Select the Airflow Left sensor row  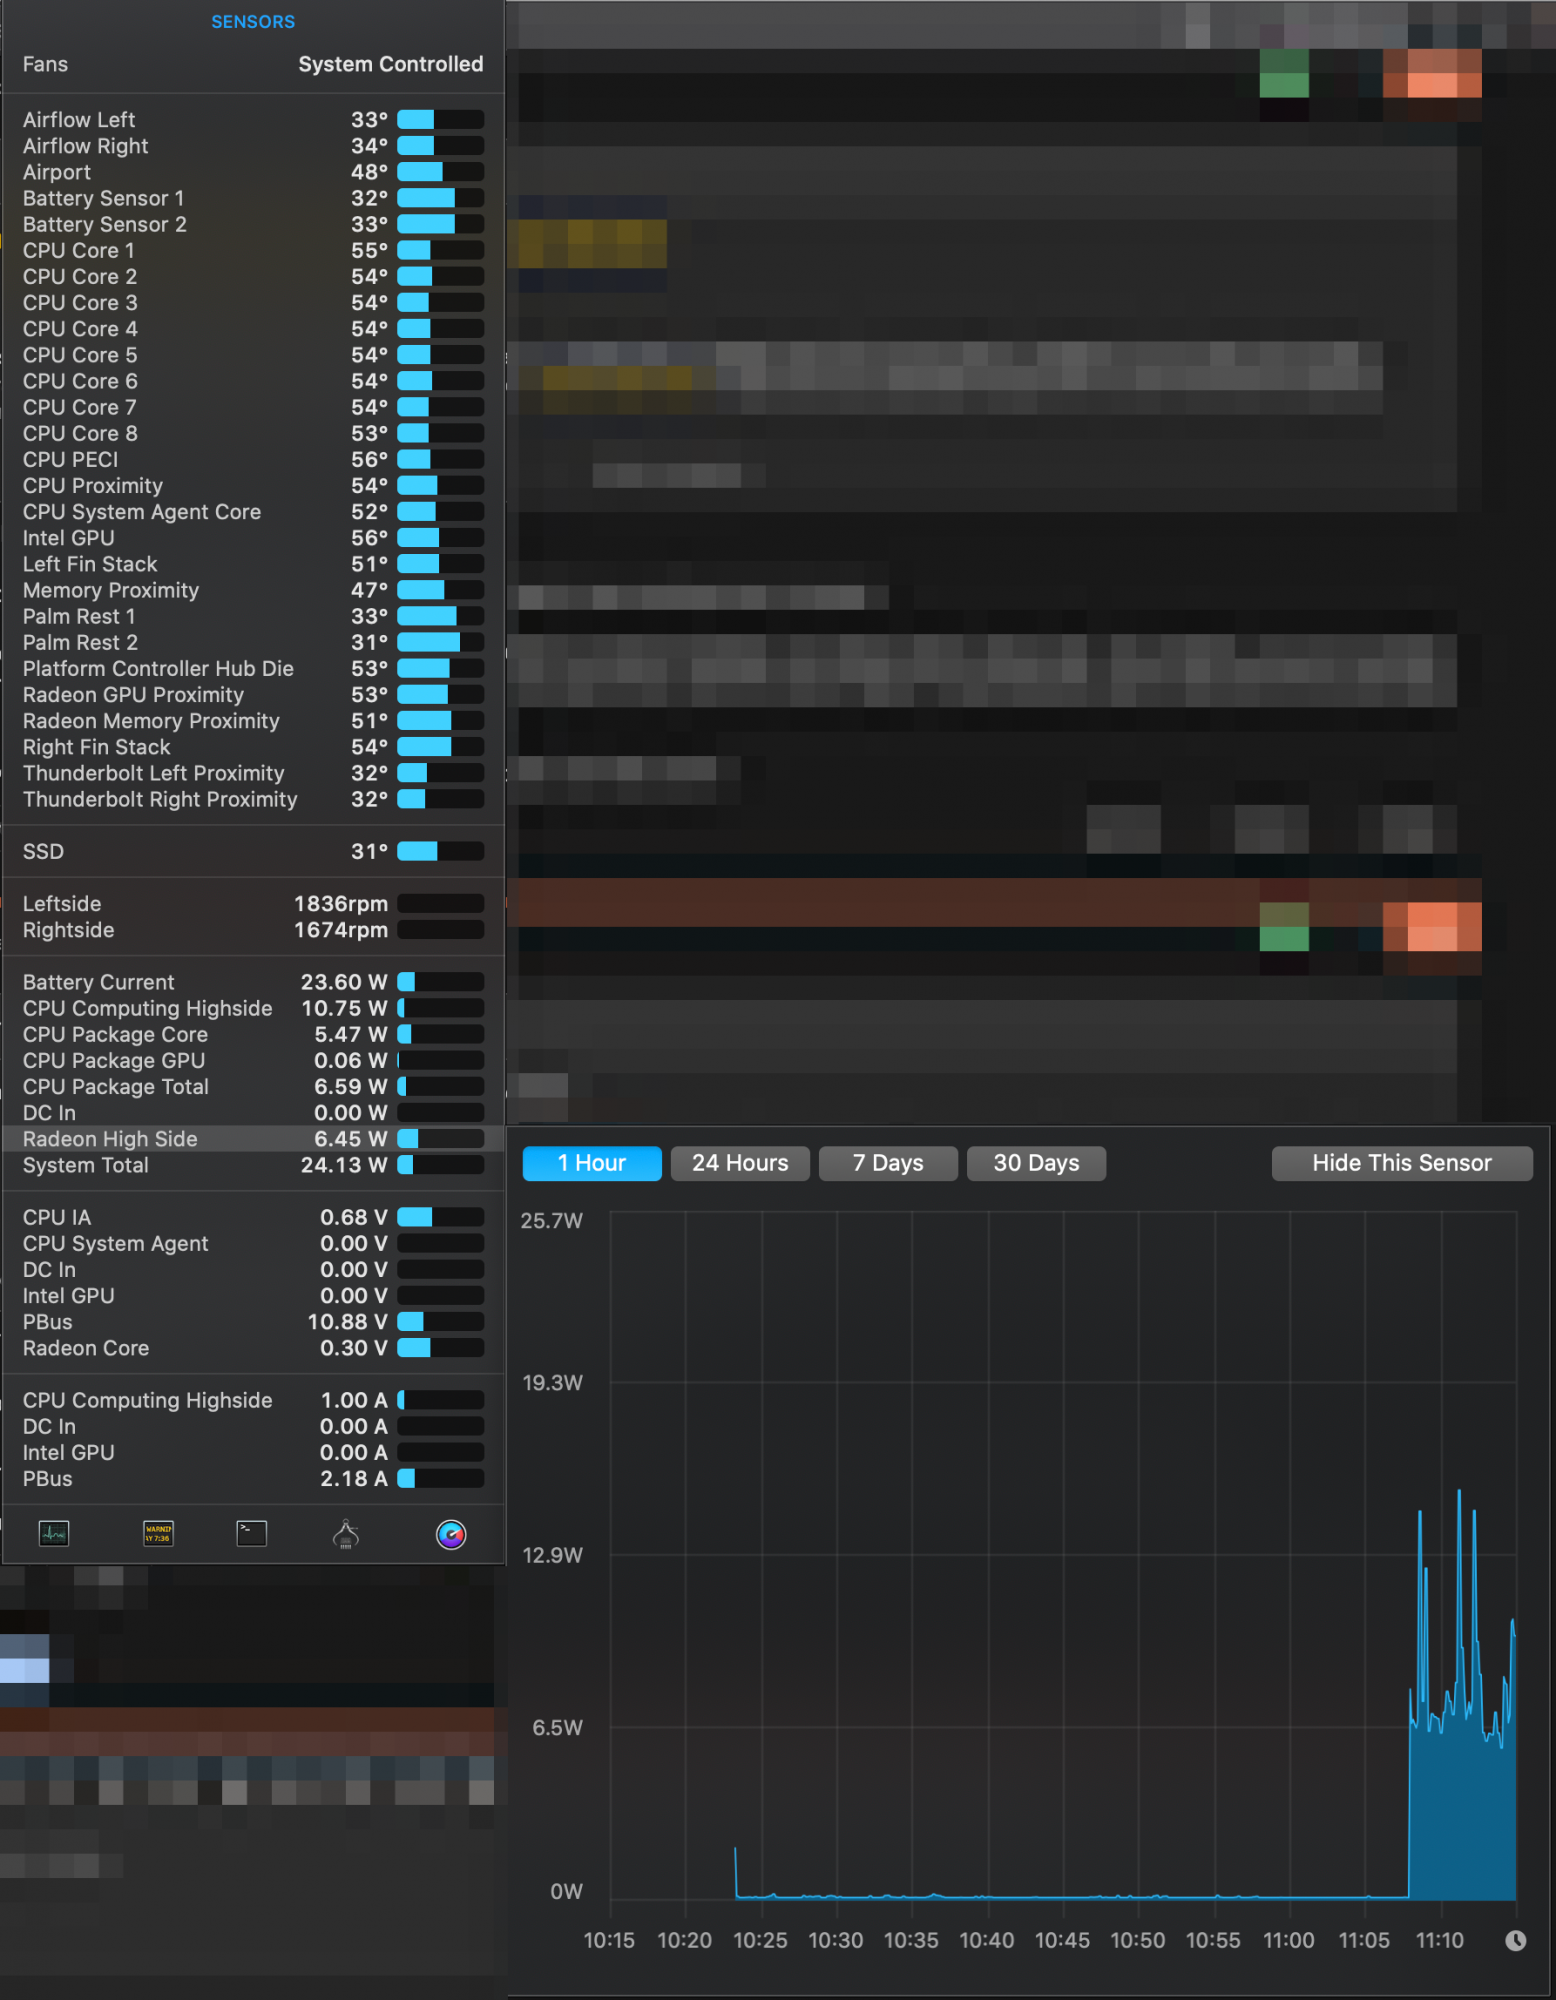(x=253, y=120)
